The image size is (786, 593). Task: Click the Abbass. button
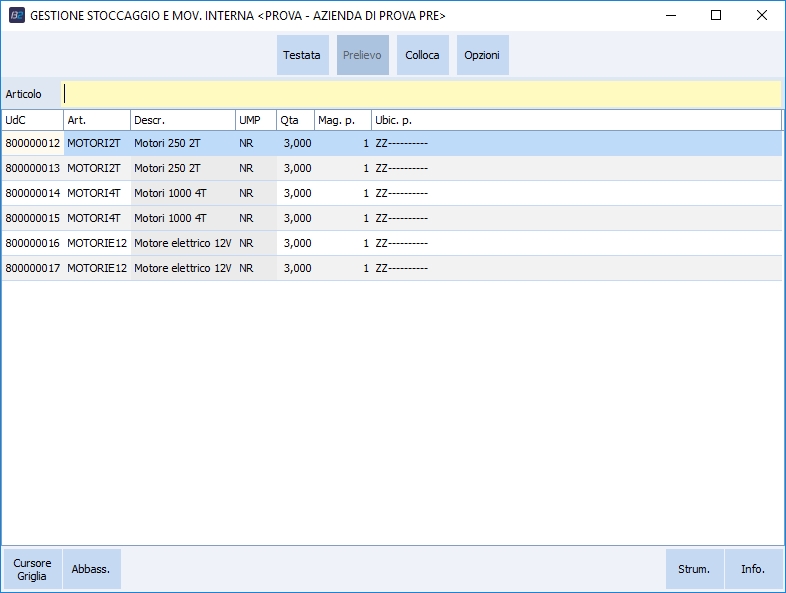click(x=91, y=569)
